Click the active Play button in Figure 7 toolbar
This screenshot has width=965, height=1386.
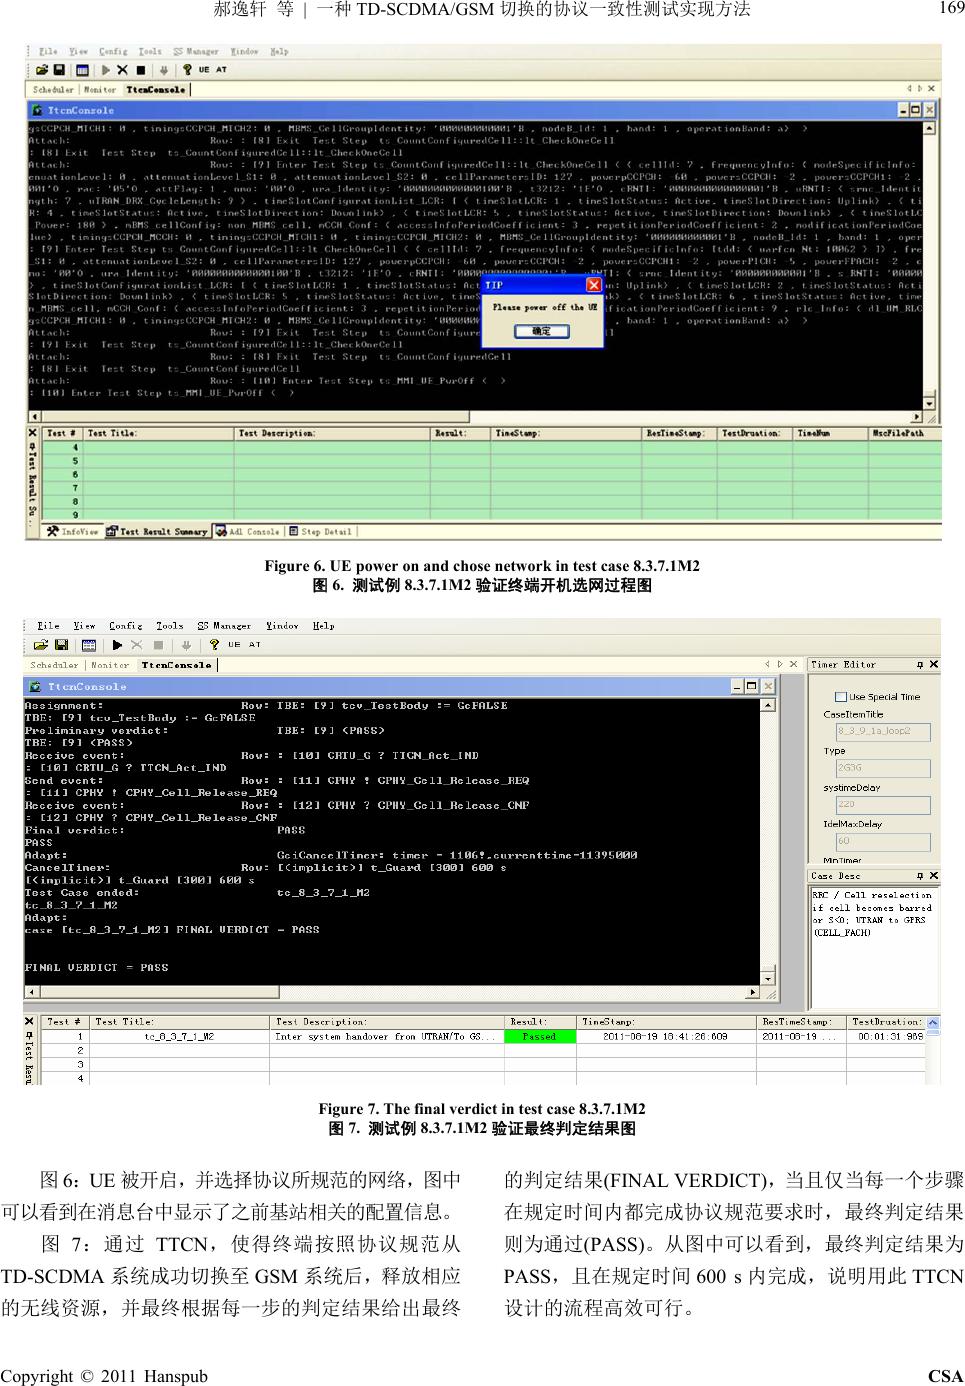pyautogui.click(x=115, y=645)
